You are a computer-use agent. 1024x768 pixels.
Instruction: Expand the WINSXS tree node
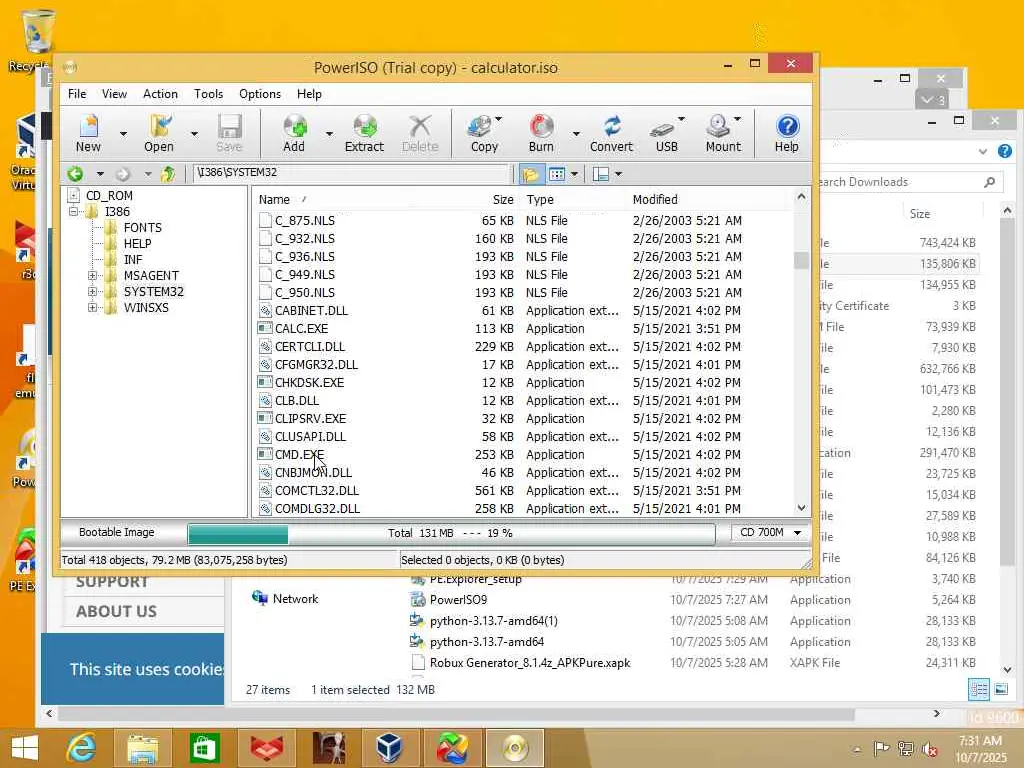(92, 308)
